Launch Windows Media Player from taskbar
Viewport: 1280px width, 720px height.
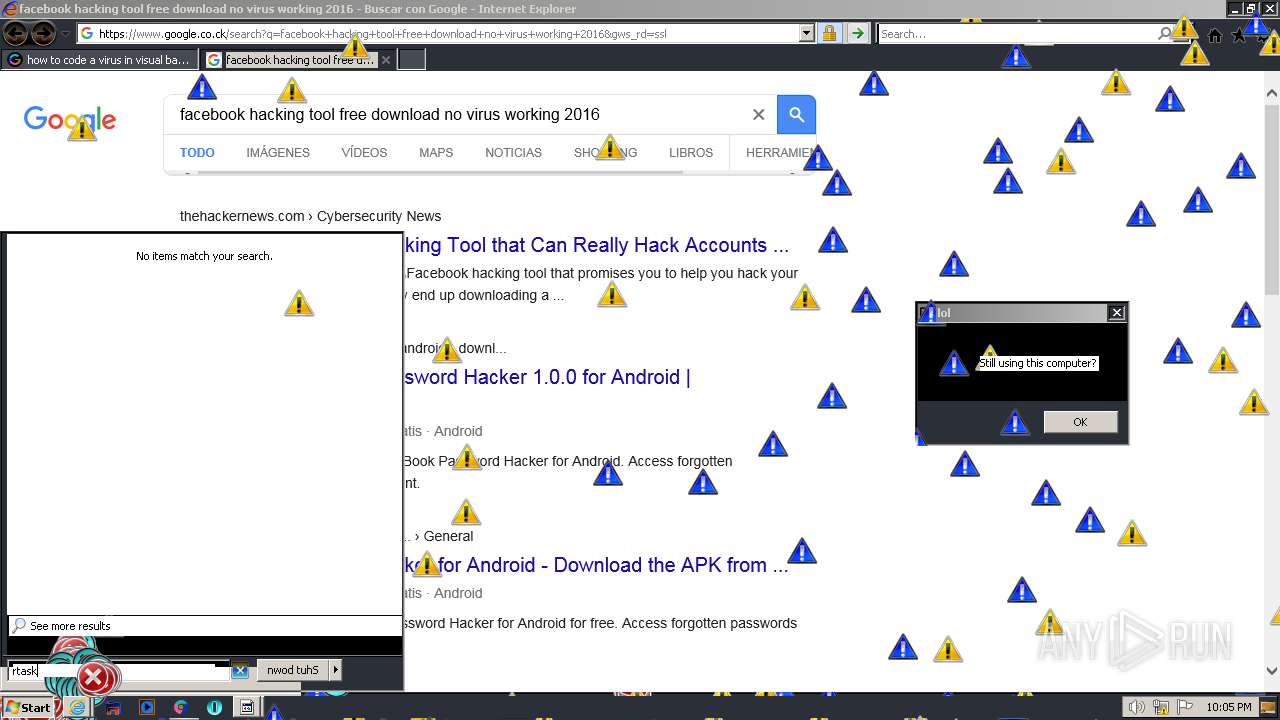147,707
